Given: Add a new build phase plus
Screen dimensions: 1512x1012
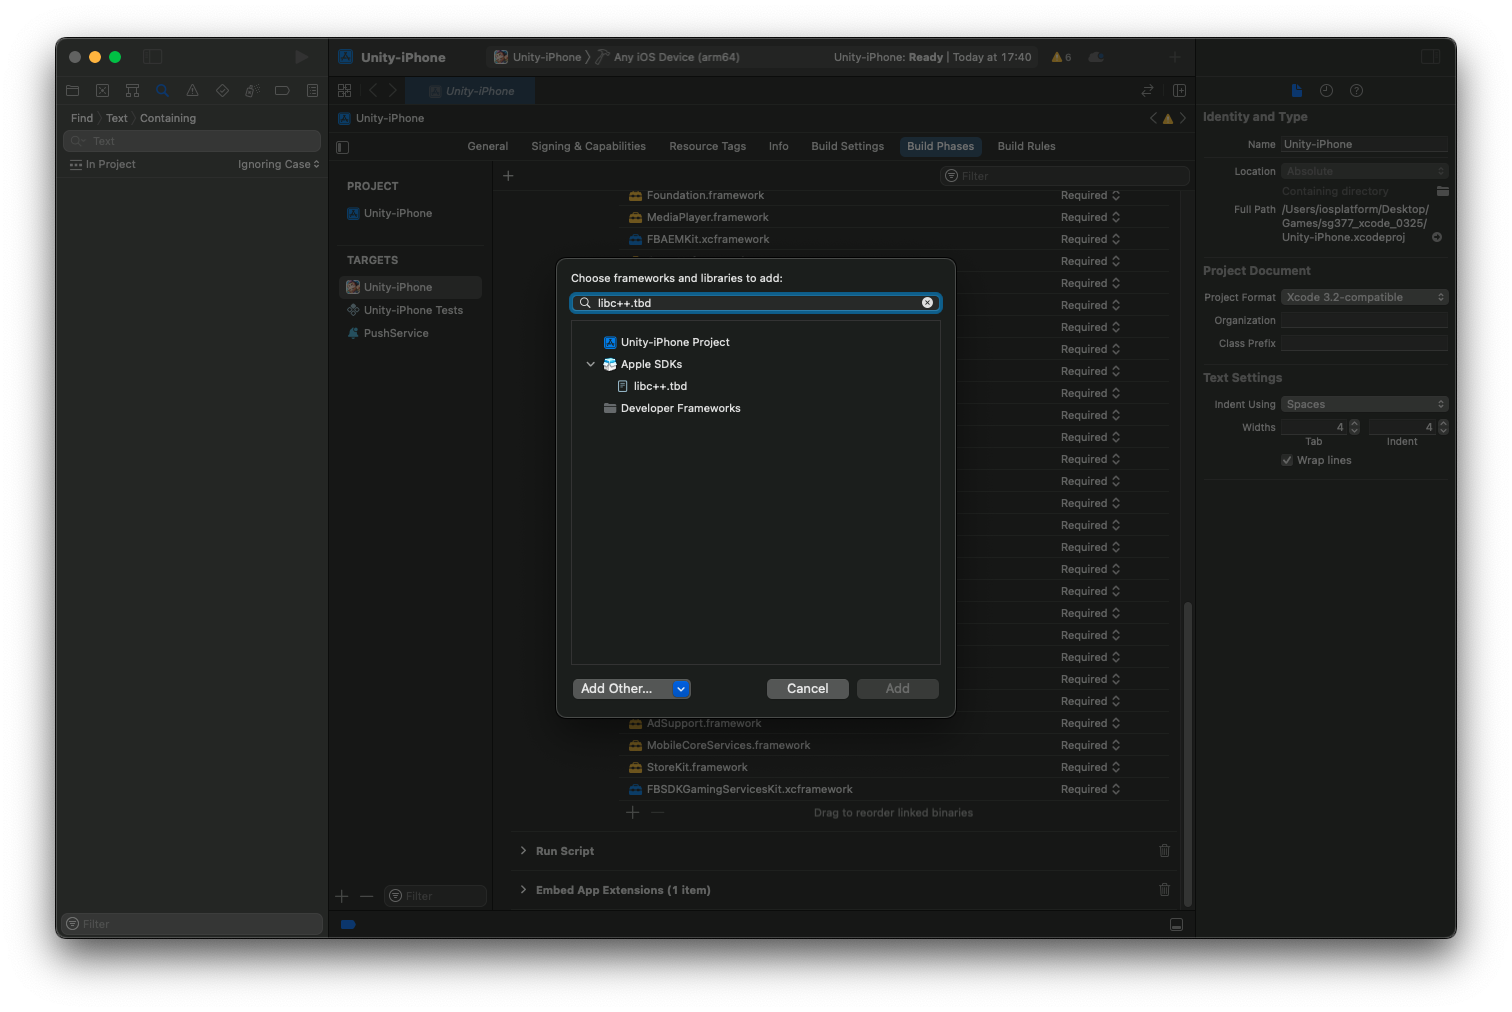Looking at the screenshot, I should tap(508, 176).
